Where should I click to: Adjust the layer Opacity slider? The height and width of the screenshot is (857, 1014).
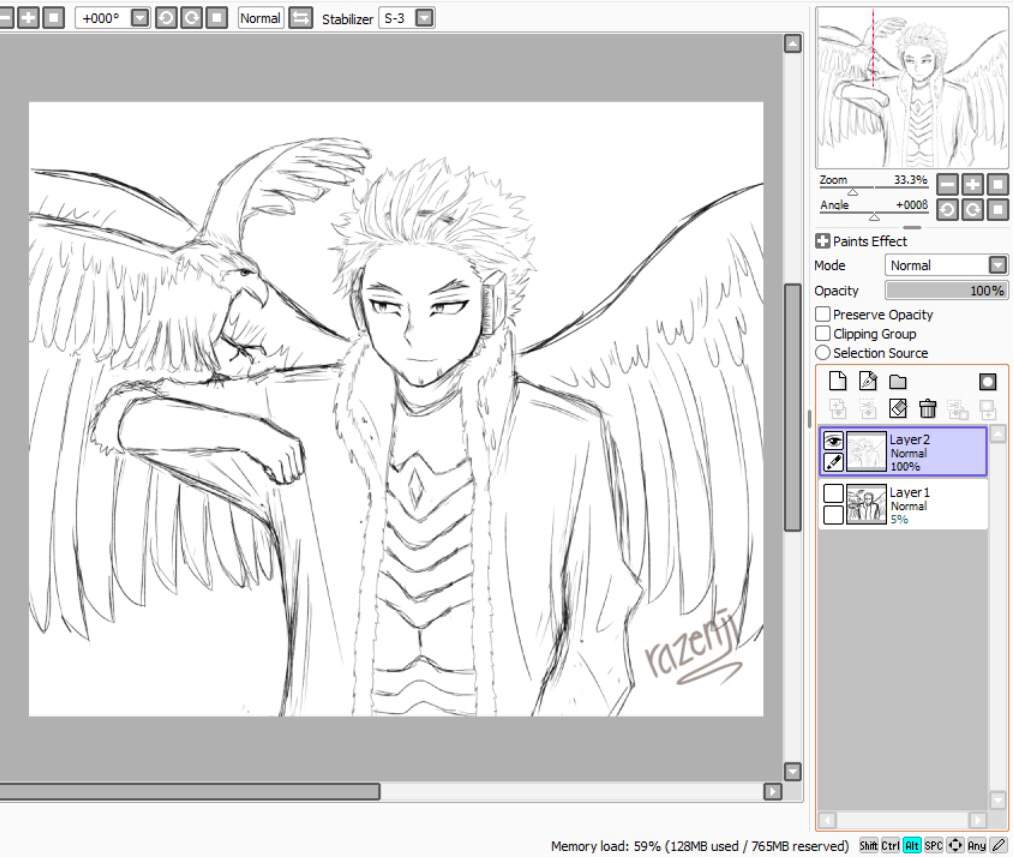[946, 290]
